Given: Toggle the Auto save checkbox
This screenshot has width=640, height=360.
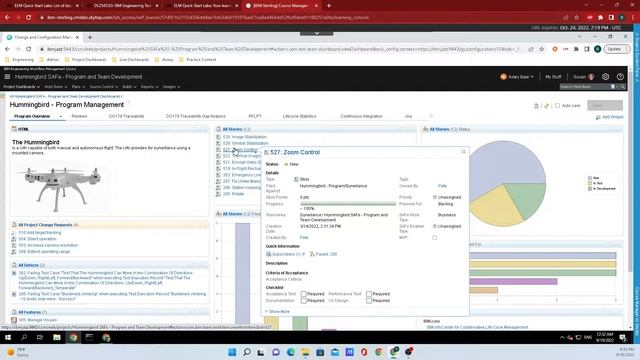Looking at the screenshot, I should point(557,106).
